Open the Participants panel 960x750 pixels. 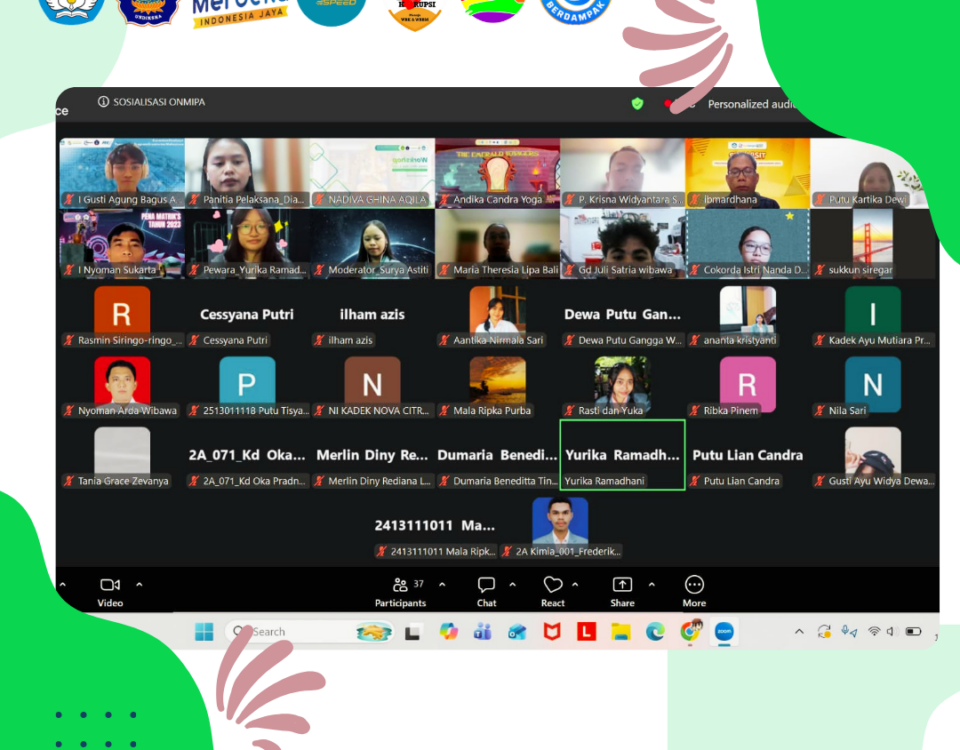click(400, 585)
